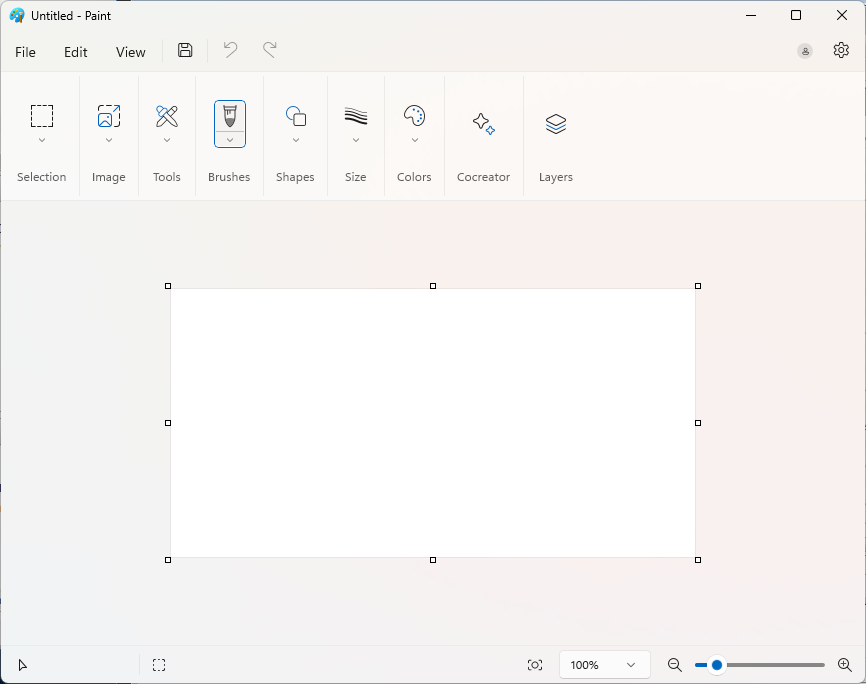The image size is (866, 684).
Task: Minimize the Paint window
Action: tap(751, 15)
